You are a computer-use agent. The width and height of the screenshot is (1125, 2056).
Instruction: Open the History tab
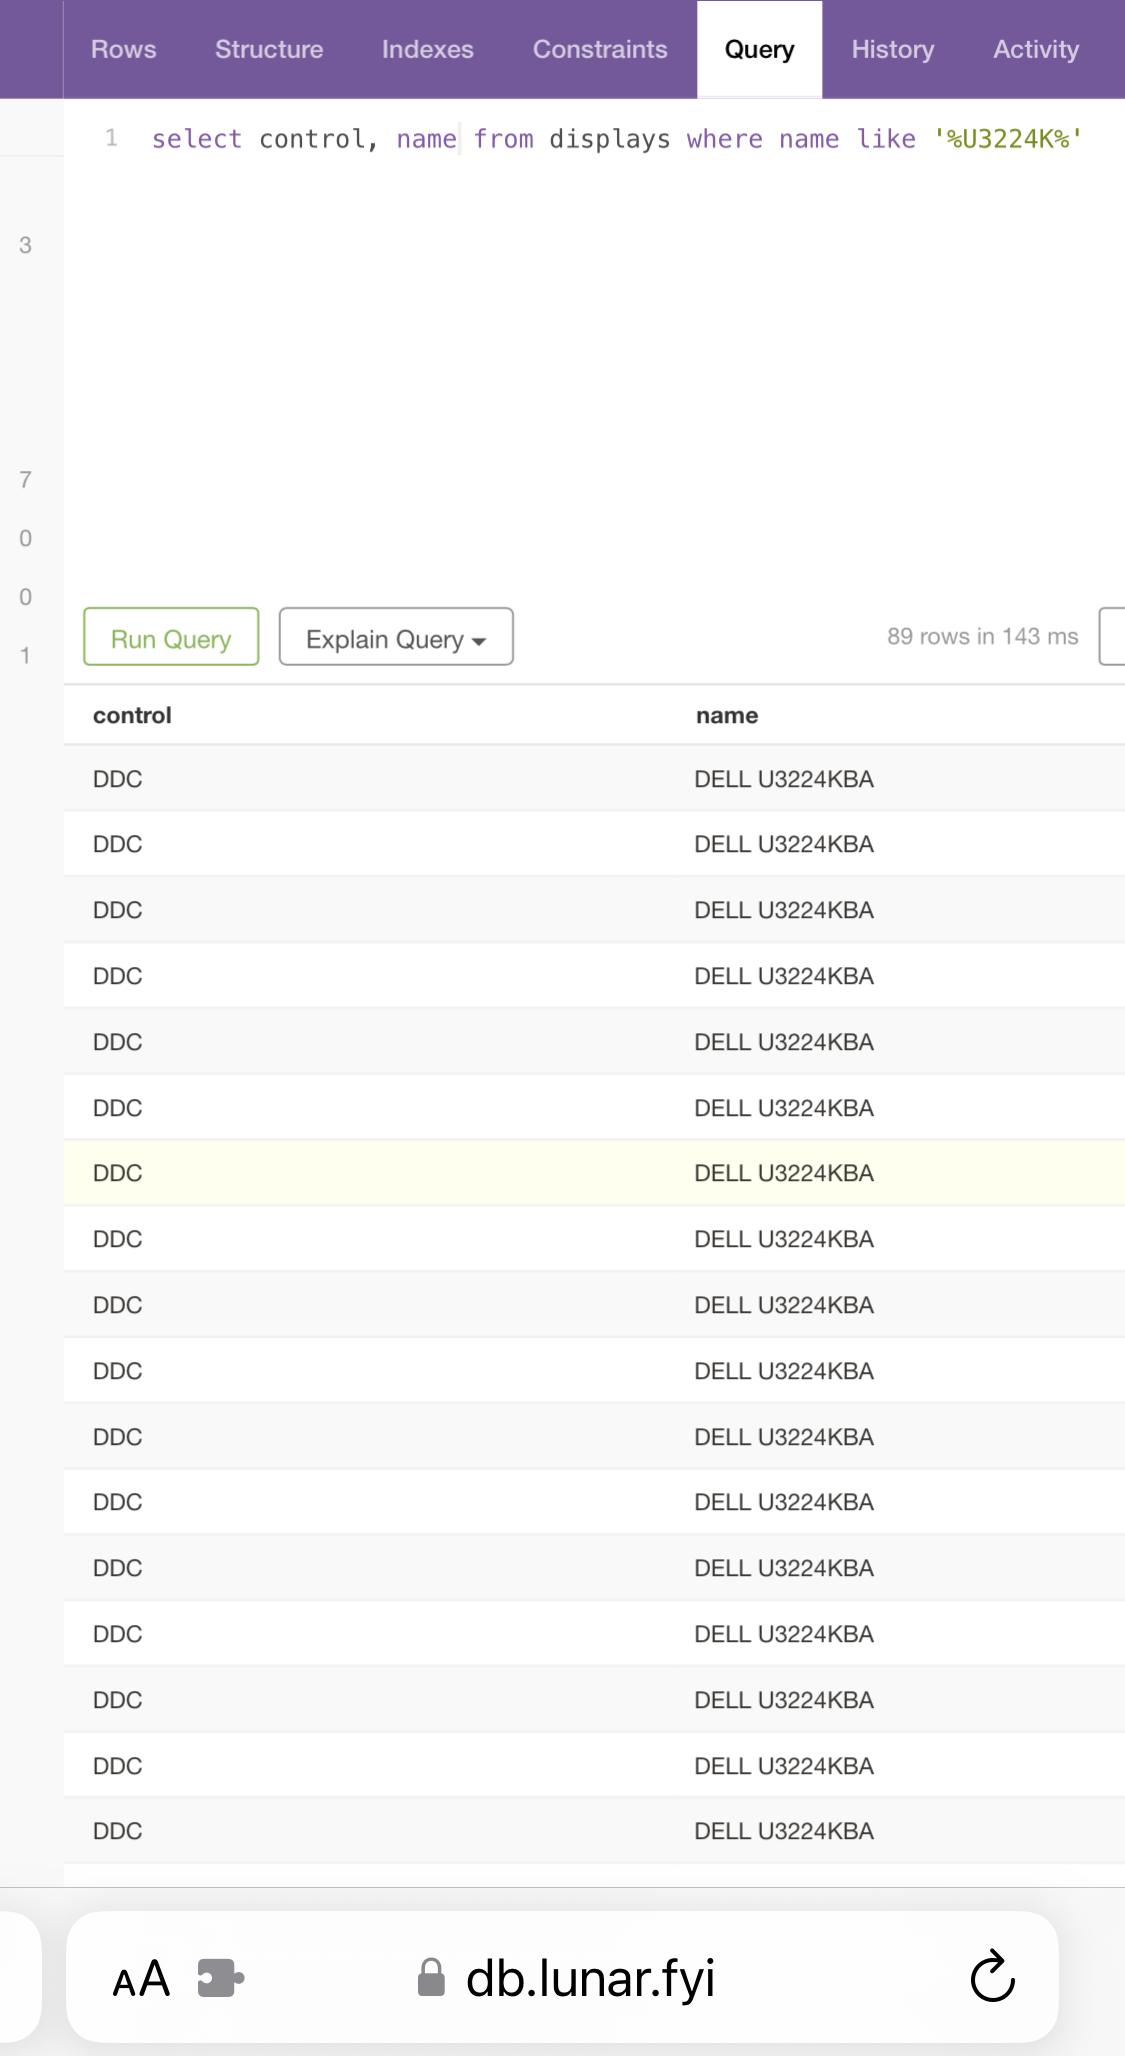coord(893,49)
